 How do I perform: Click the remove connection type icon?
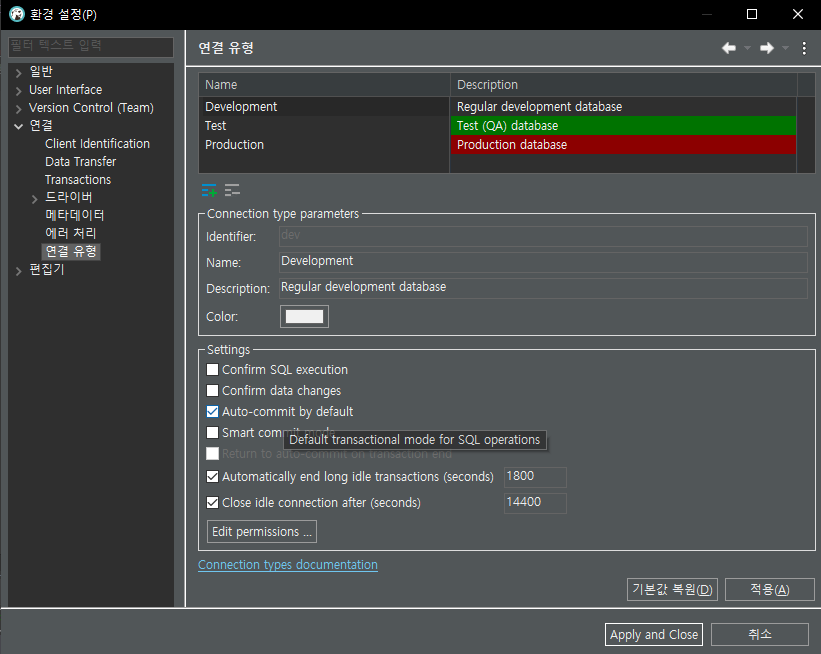point(232,190)
